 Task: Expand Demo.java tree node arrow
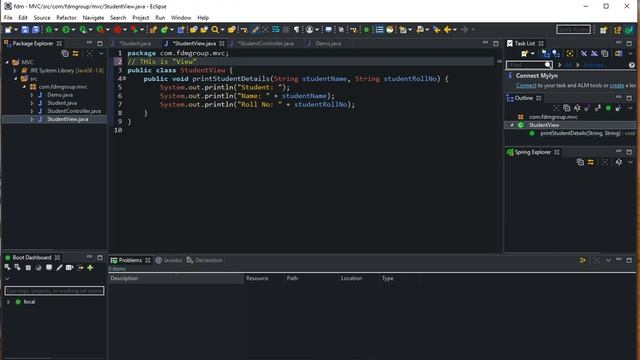click(x=32, y=95)
